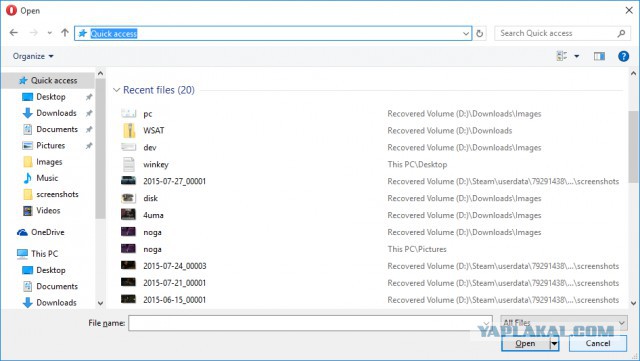Click the Cancel button

pos(598,343)
